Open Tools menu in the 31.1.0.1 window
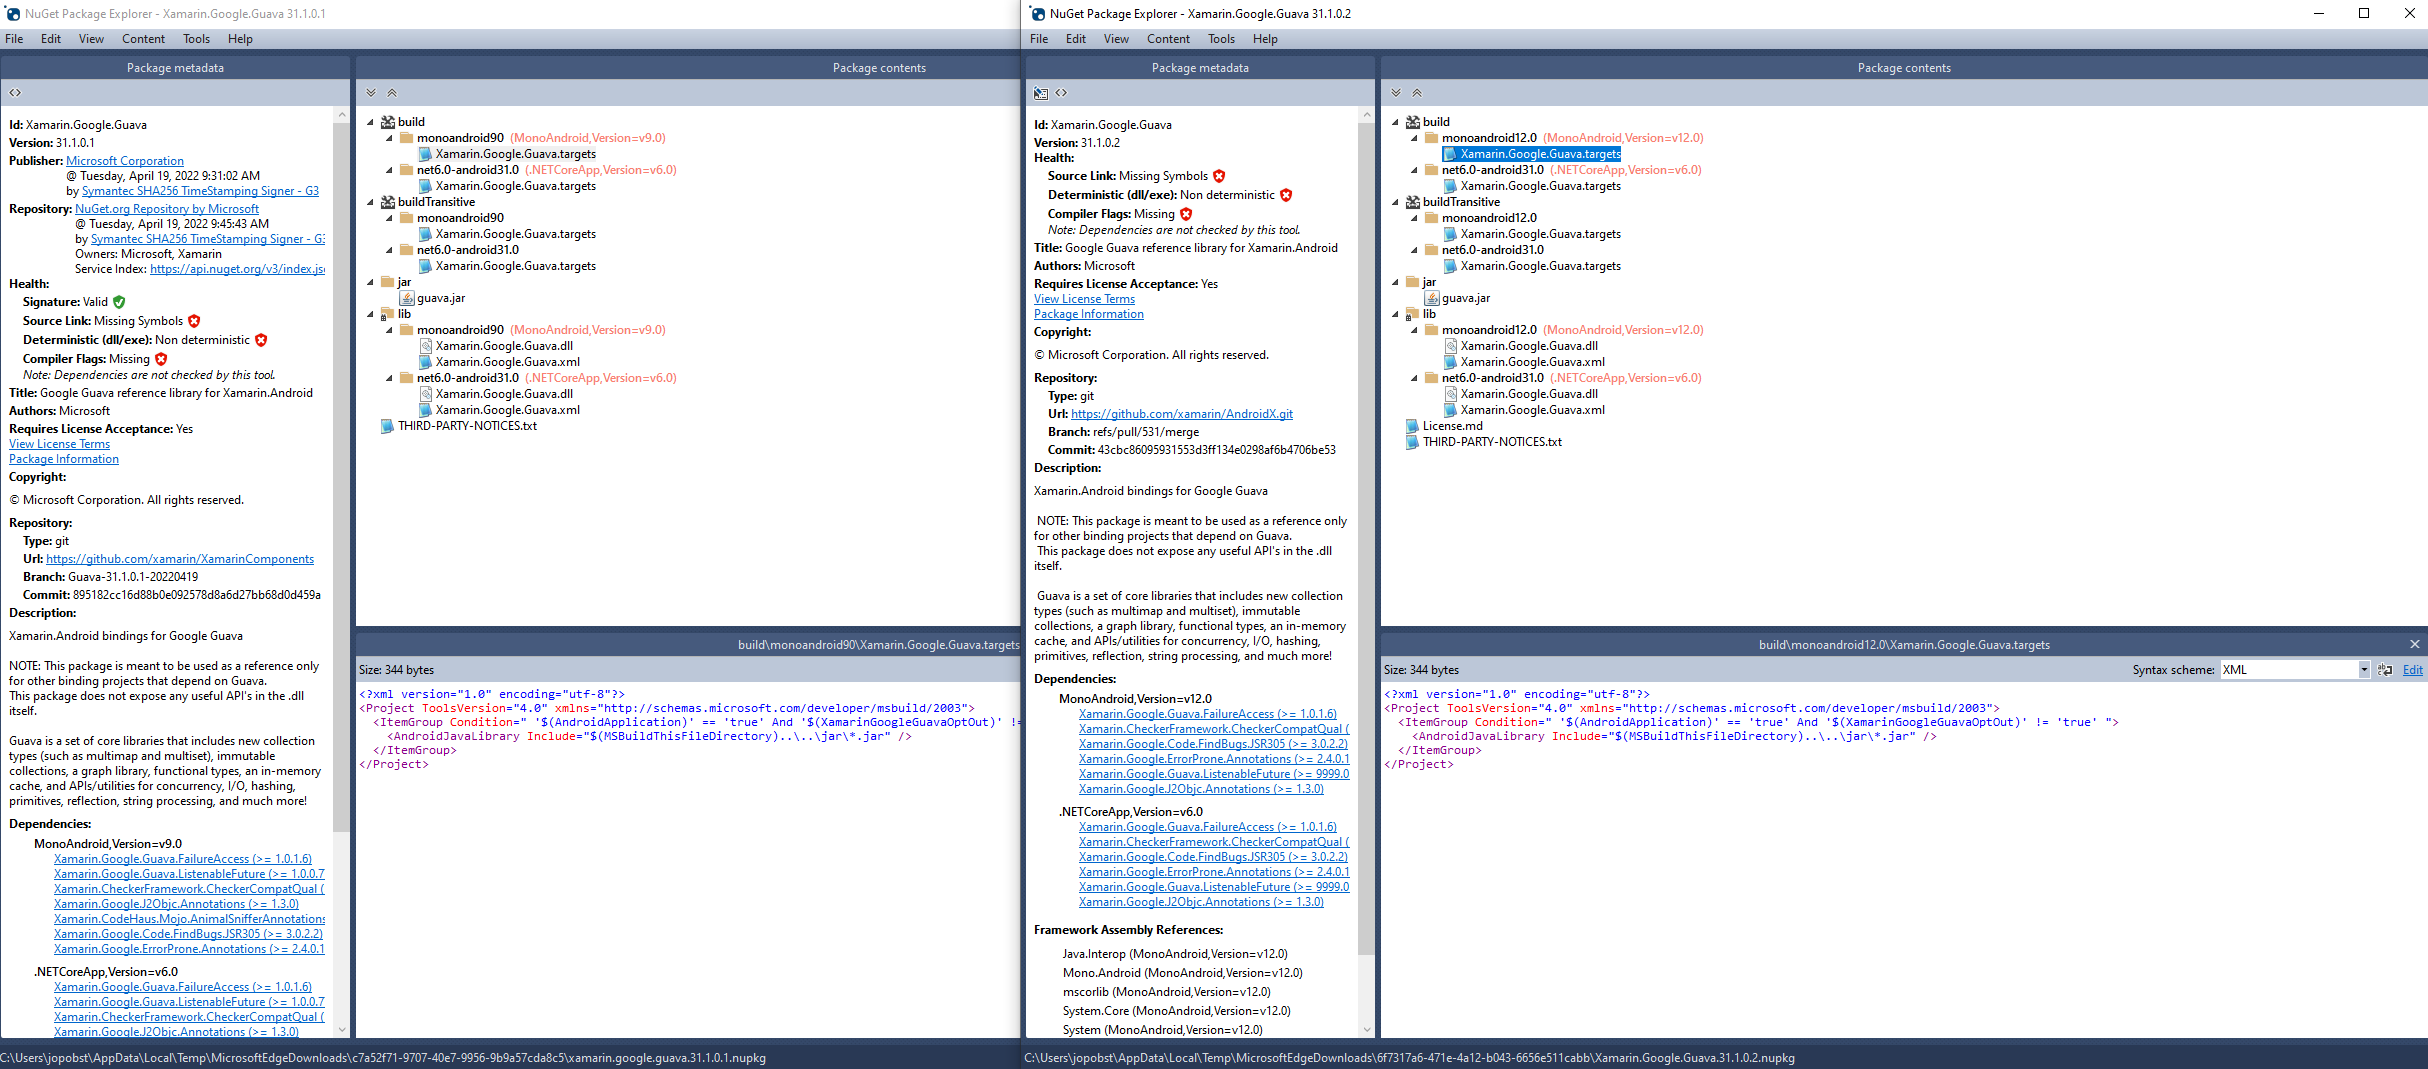The height and width of the screenshot is (1069, 2428). (x=196, y=39)
